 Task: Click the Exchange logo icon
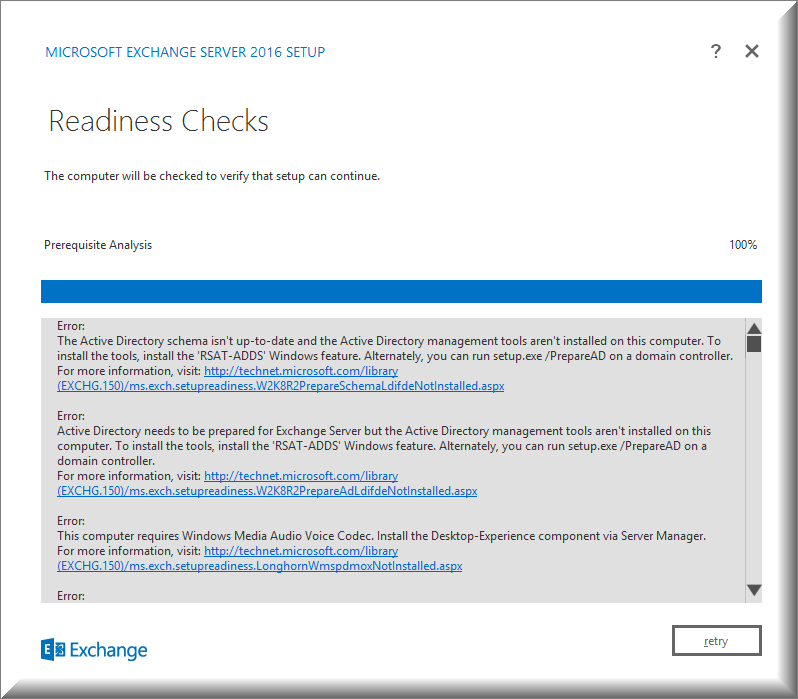click(x=53, y=650)
